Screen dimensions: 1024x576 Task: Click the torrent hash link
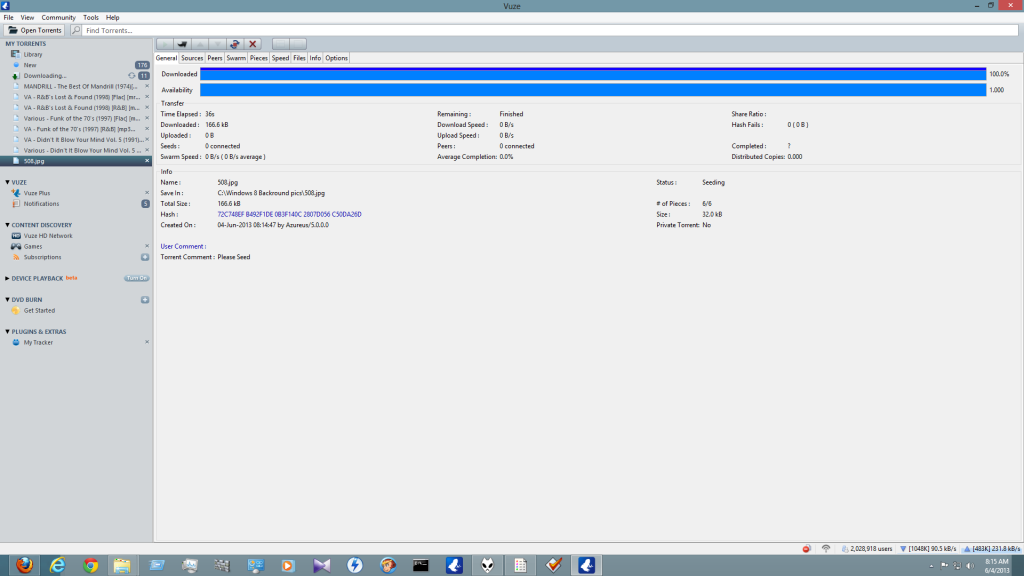(289, 214)
